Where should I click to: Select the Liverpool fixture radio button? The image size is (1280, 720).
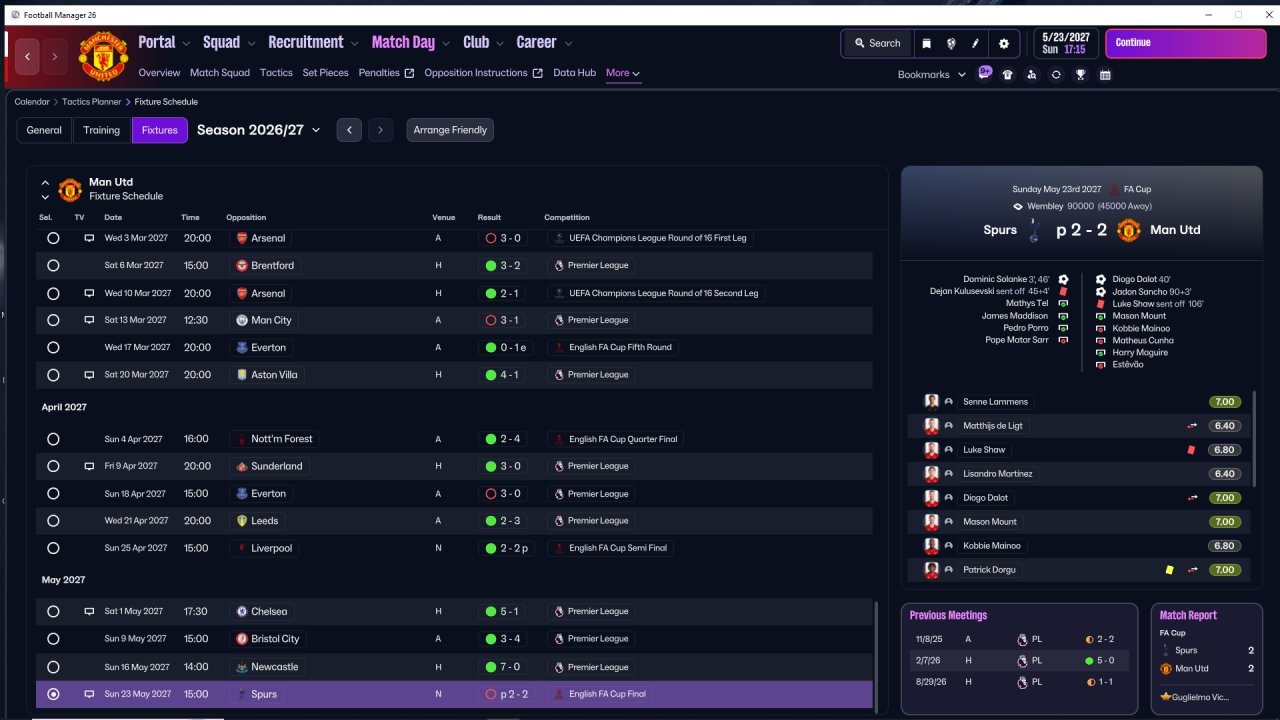pos(53,548)
